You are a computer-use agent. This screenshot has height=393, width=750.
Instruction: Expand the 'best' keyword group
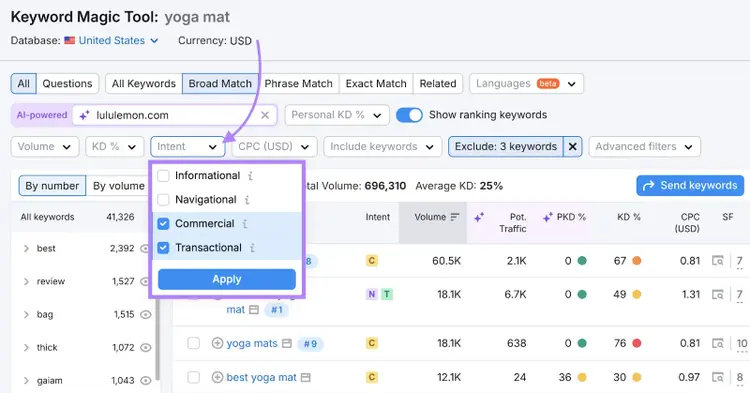pos(26,249)
